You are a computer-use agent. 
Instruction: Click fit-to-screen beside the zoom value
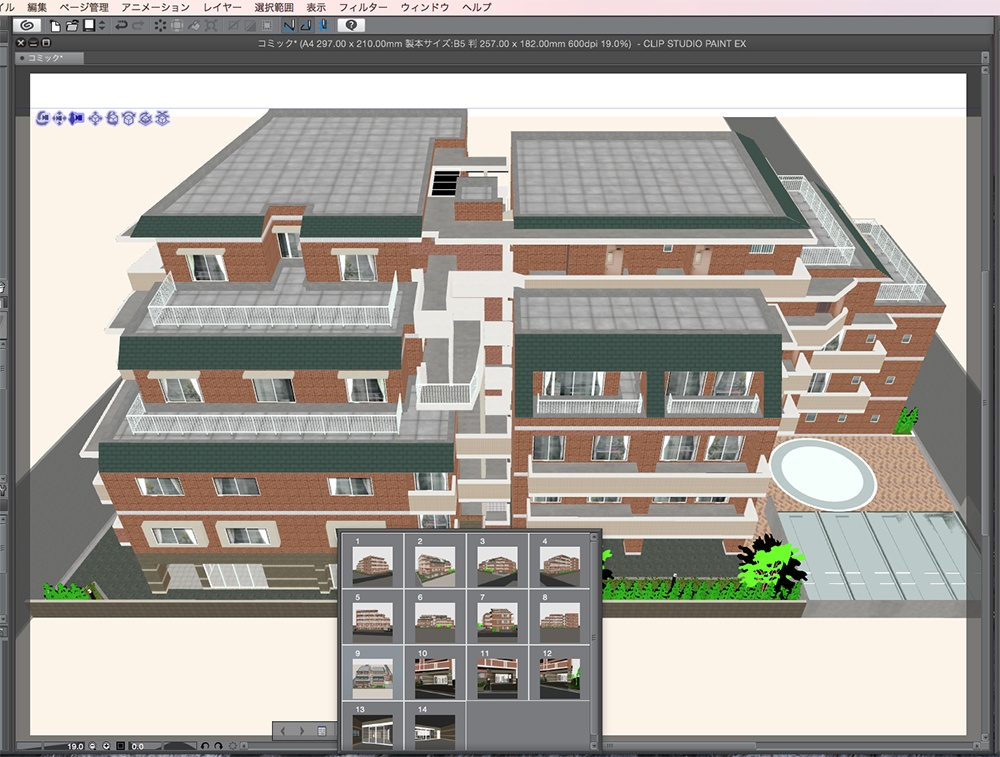(x=120, y=746)
